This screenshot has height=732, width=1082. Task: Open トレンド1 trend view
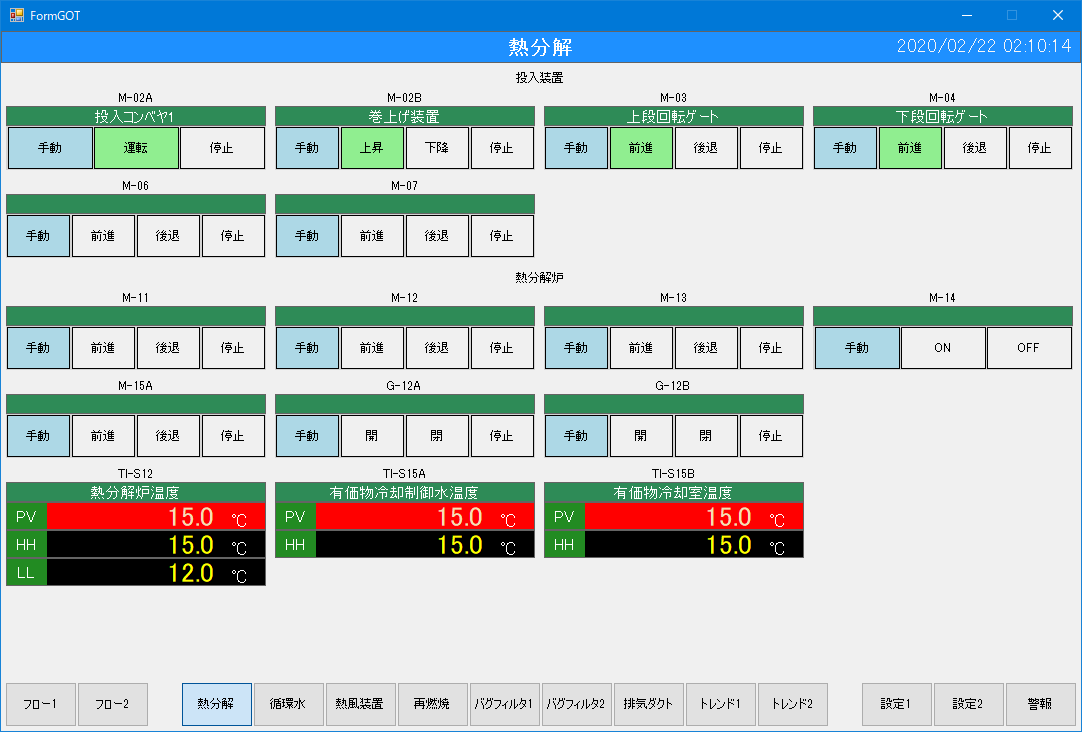[720, 704]
